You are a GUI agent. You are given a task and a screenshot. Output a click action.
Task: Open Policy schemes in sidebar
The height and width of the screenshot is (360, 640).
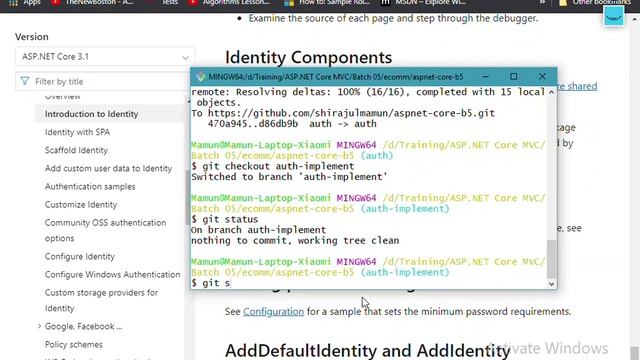[73, 344]
